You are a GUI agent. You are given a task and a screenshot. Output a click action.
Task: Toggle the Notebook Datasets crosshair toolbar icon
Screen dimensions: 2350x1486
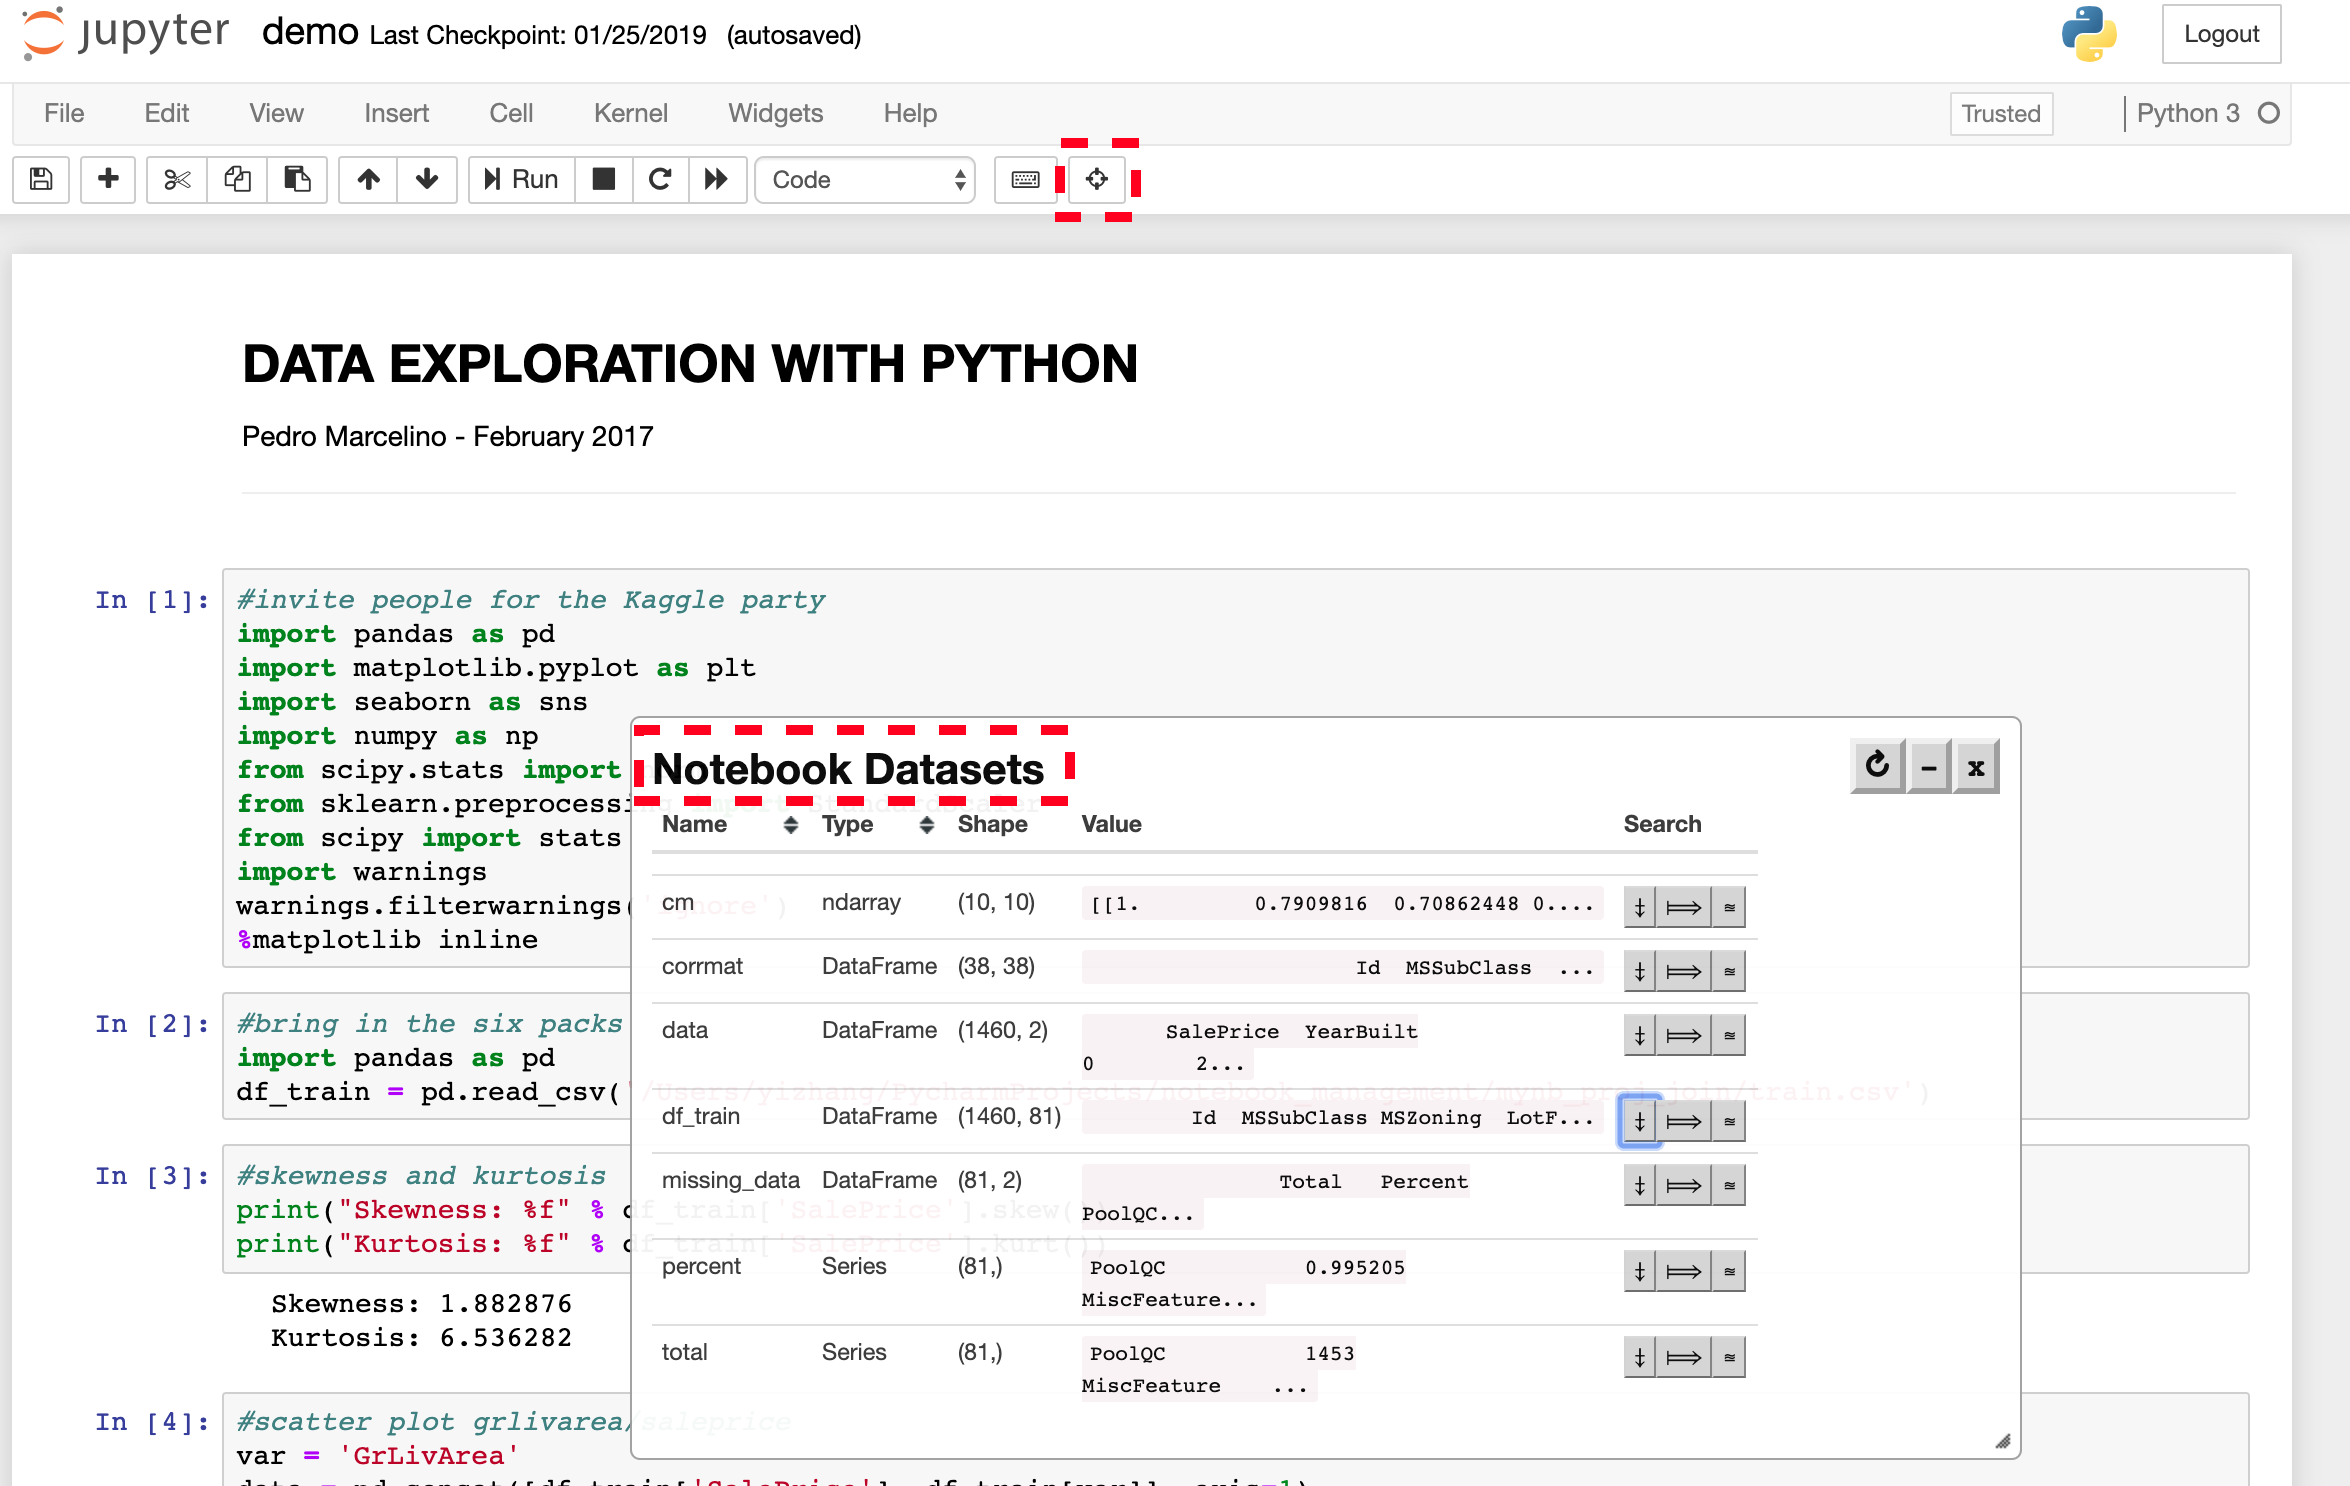tap(1097, 179)
